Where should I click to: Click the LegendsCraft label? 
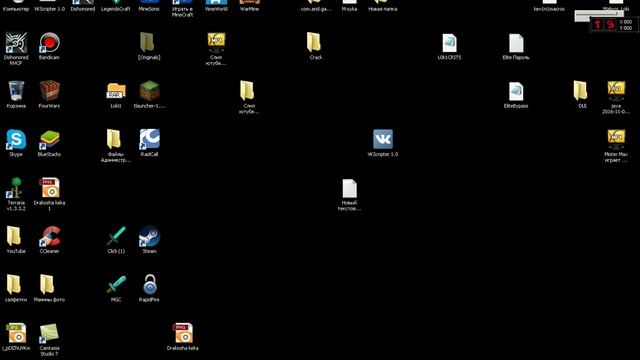tap(116, 9)
